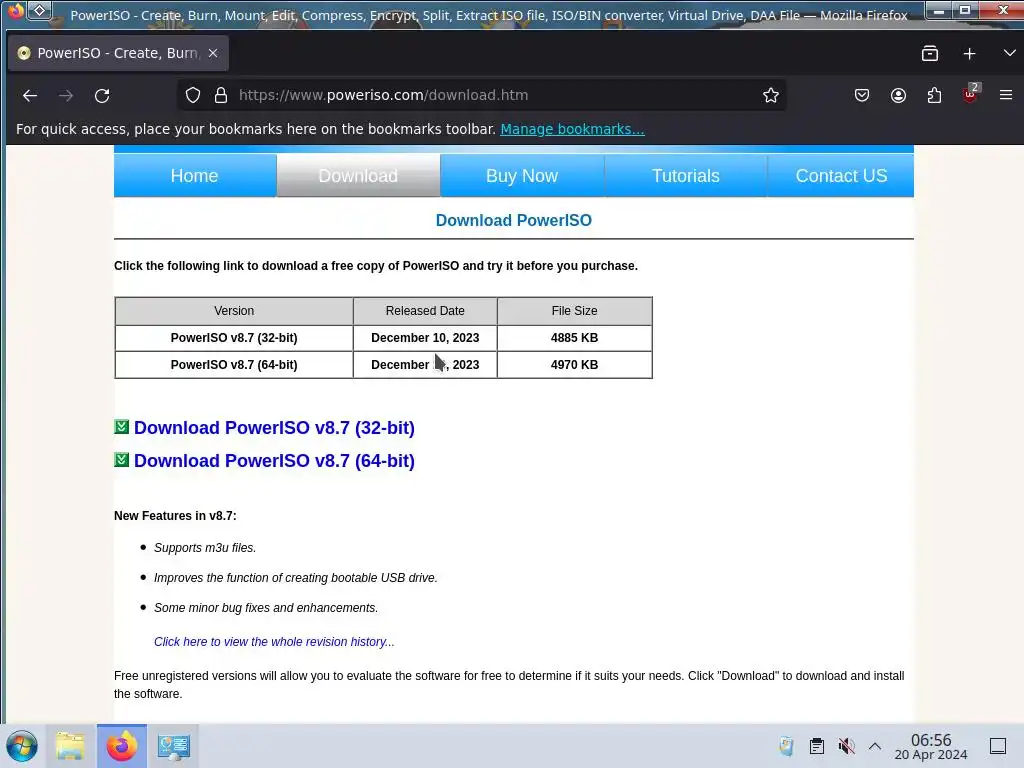This screenshot has width=1024, height=768.
Task: Click the device notifier icon in system tray
Action: 786,746
